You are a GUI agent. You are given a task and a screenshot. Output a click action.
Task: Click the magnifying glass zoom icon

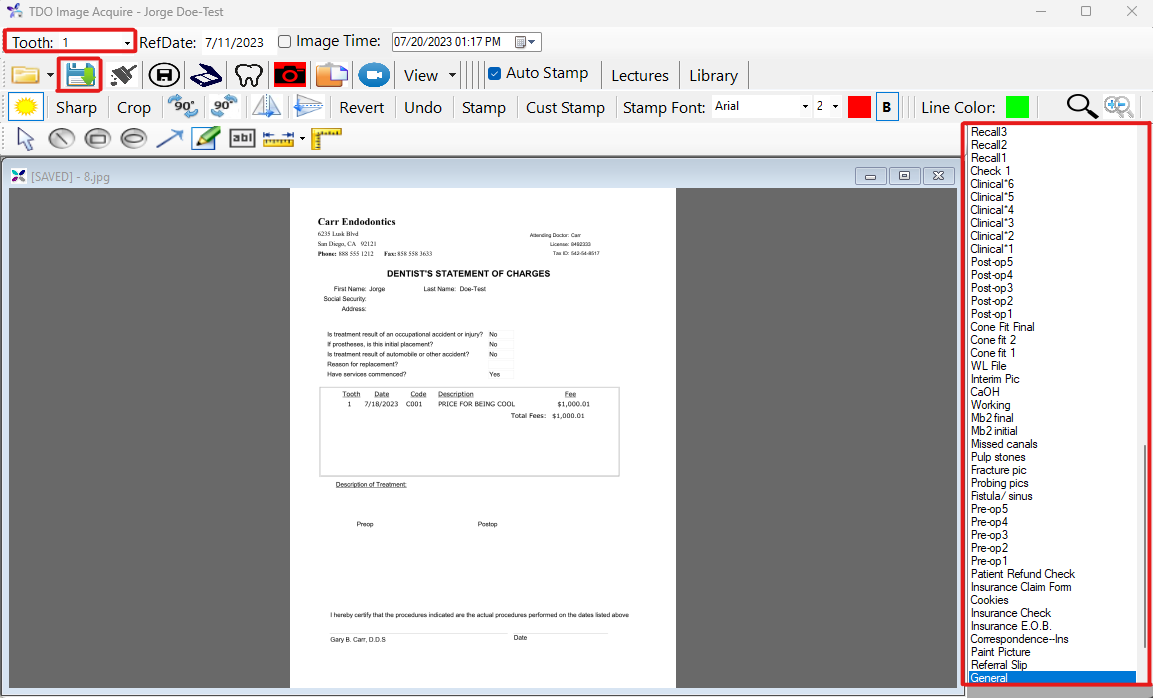(x=1081, y=107)
